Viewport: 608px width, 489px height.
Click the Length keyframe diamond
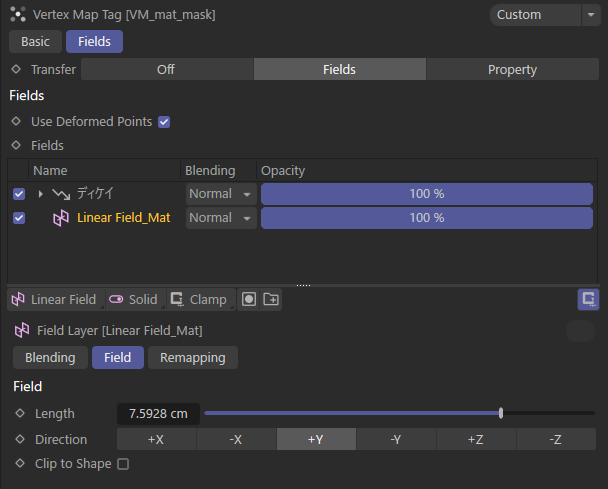tap(20, 413)
